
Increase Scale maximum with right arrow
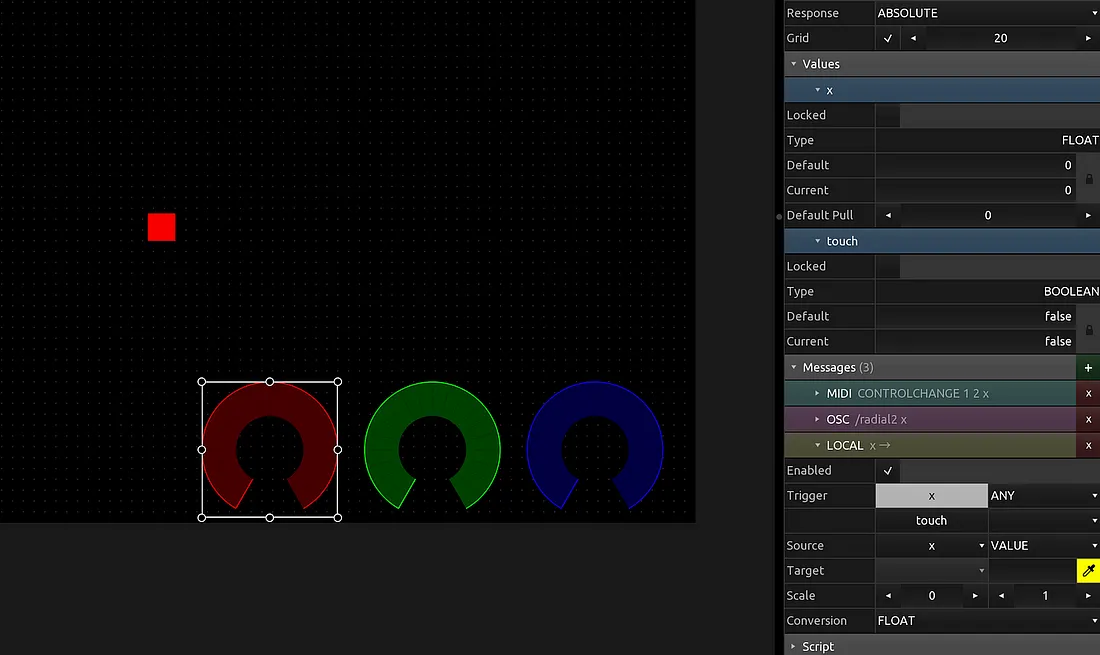tap(1088, 596)
